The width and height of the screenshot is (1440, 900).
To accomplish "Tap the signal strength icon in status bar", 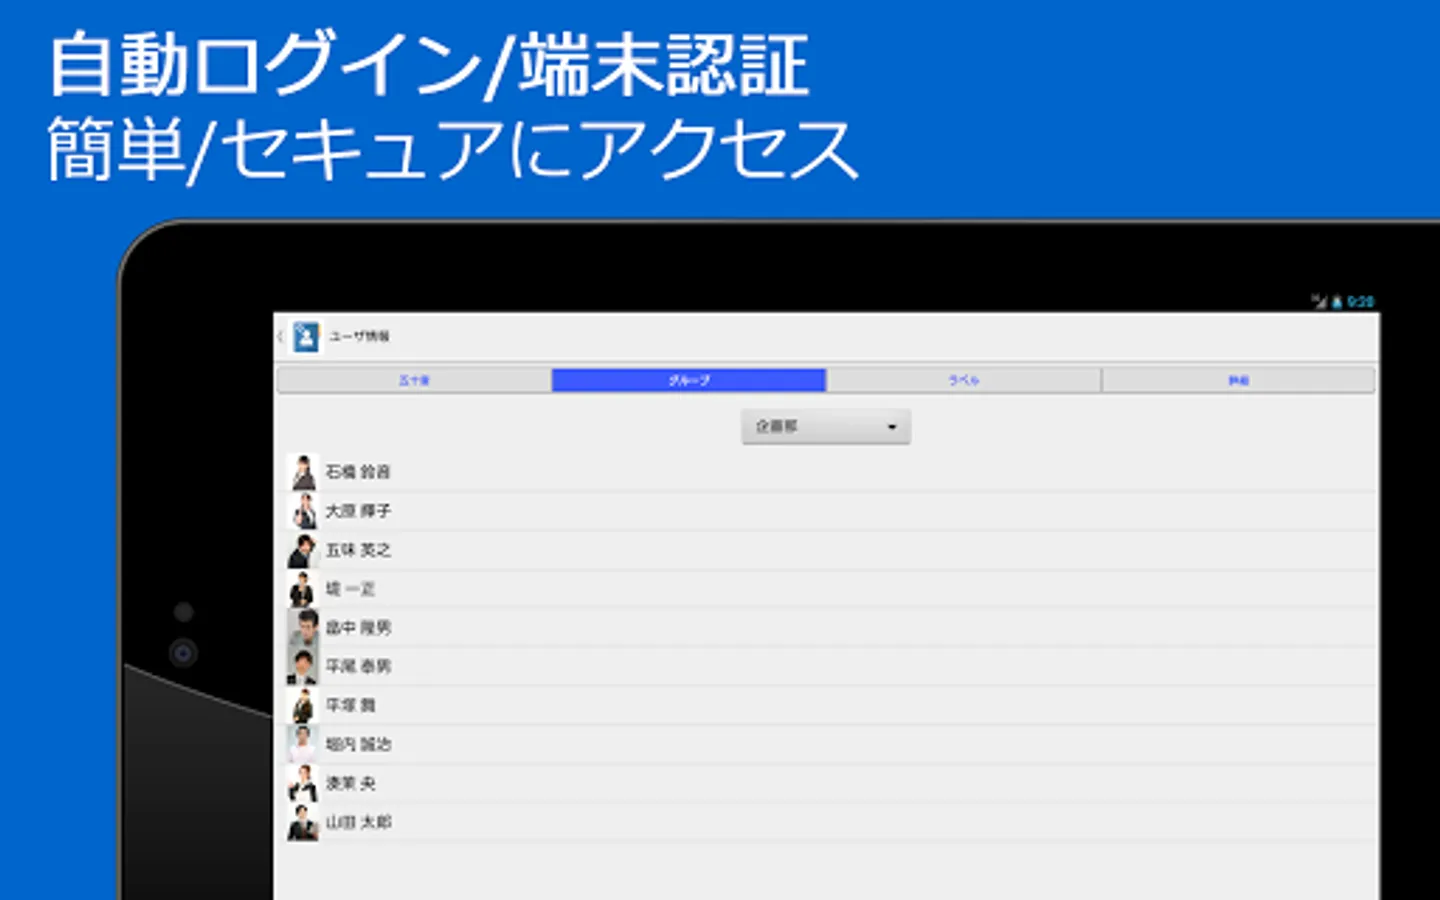I will click(x=1320, y=301).
